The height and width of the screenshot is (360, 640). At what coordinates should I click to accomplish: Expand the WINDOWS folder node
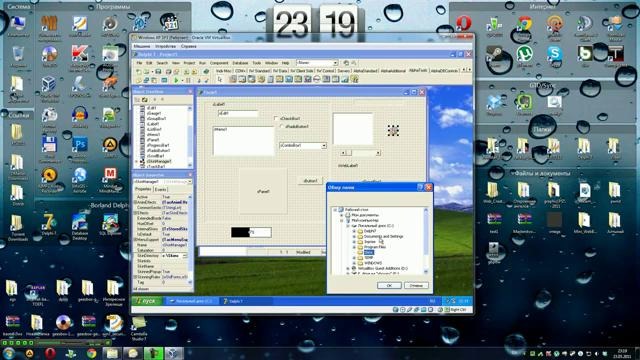click(x=354, y=263)
